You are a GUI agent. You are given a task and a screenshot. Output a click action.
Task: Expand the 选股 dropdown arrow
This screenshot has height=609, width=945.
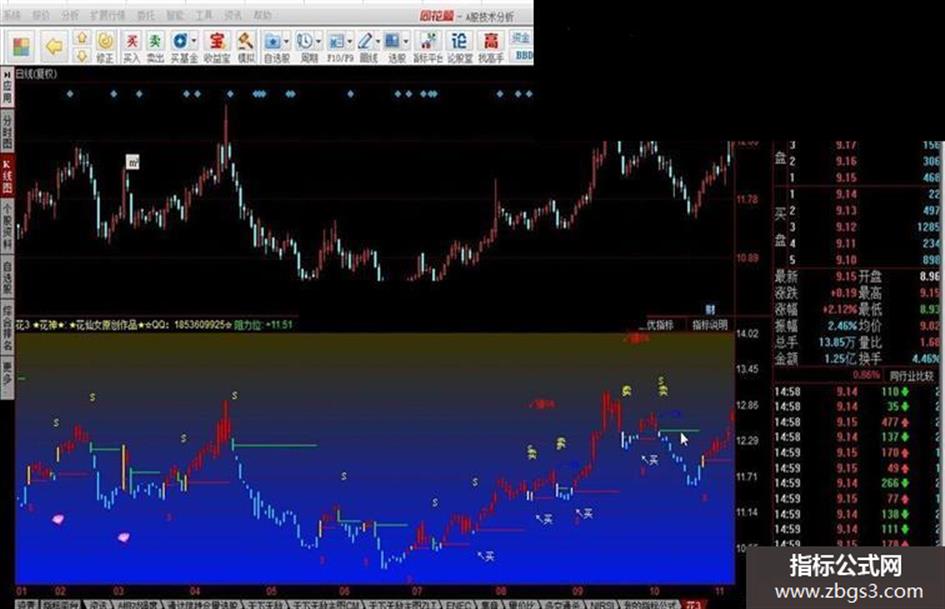coord(407,41)
